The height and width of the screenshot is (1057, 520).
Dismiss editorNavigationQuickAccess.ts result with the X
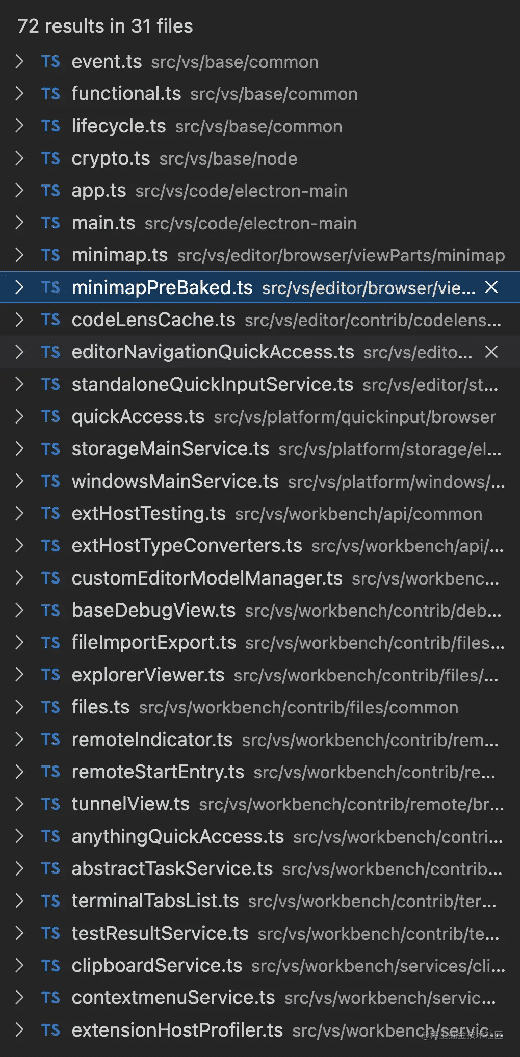click(492, 352)
